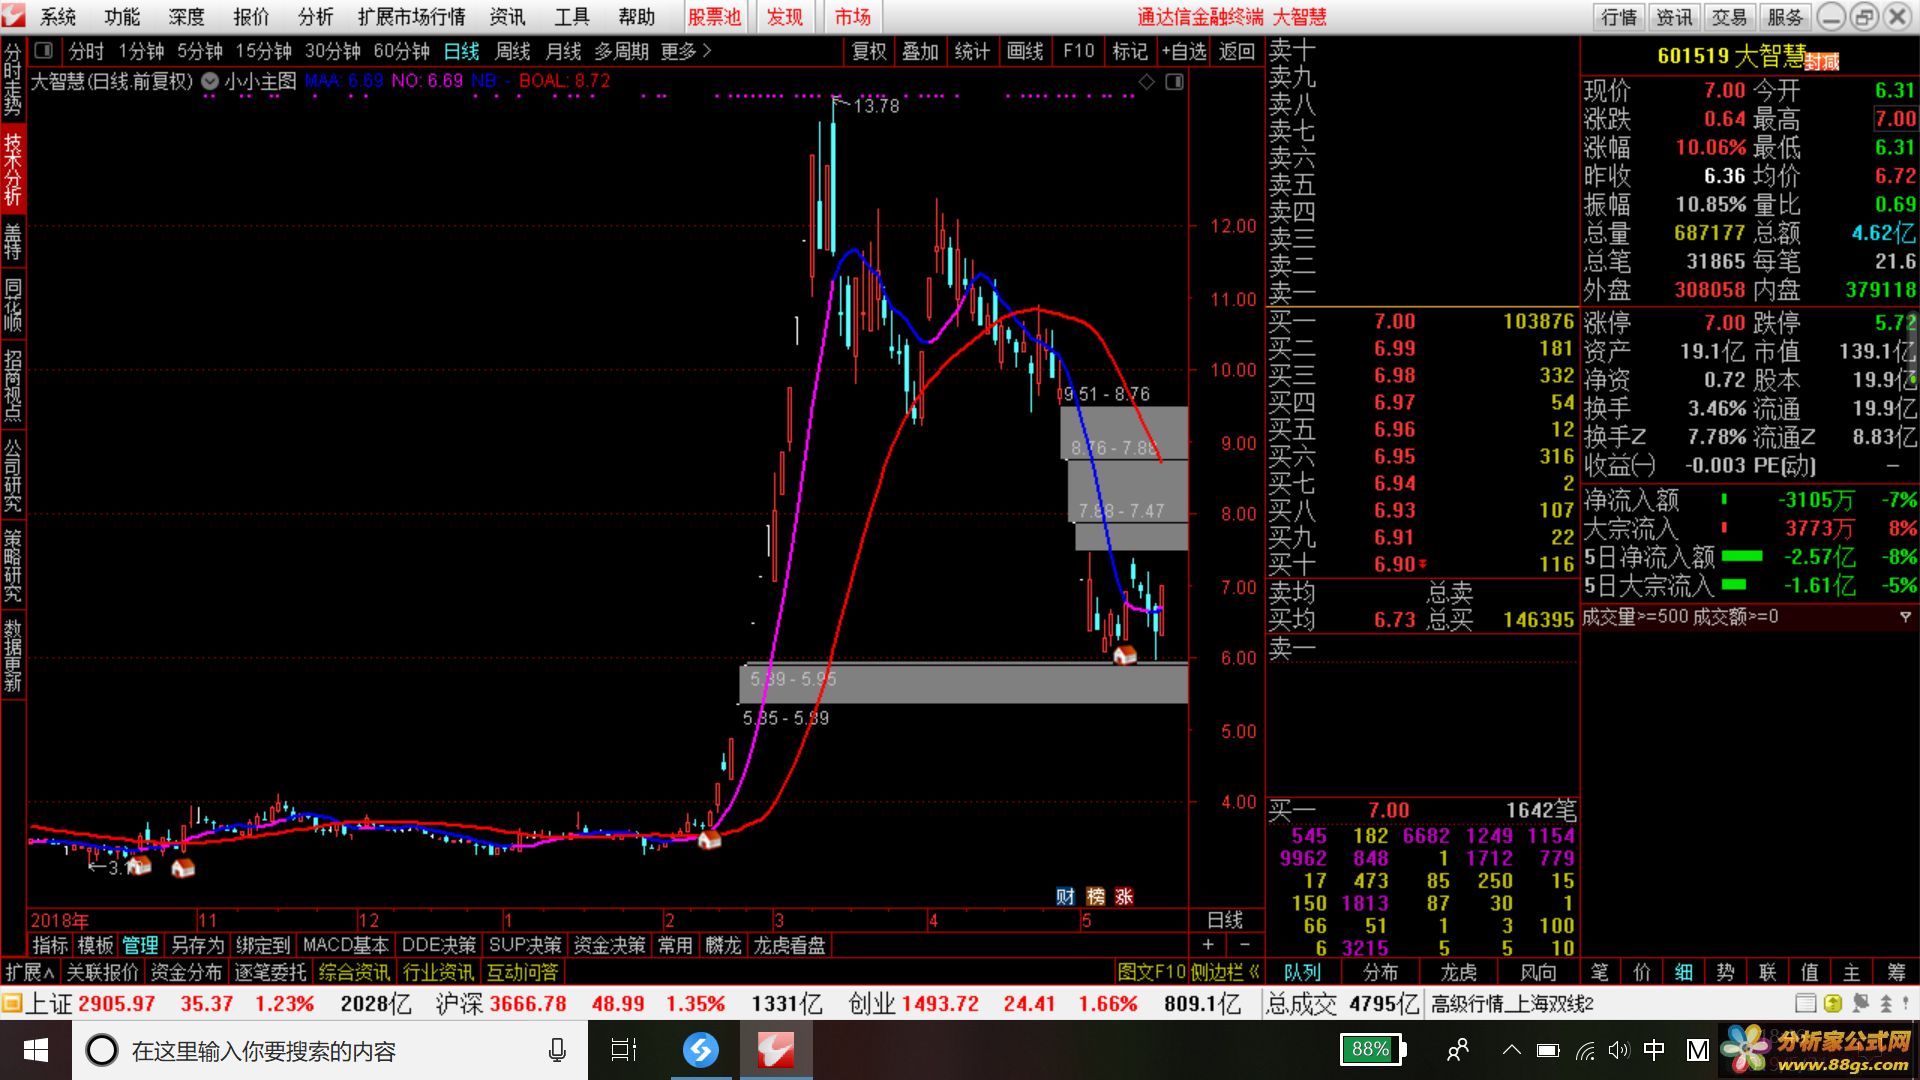Open the 功能 menu

[121, 16]
